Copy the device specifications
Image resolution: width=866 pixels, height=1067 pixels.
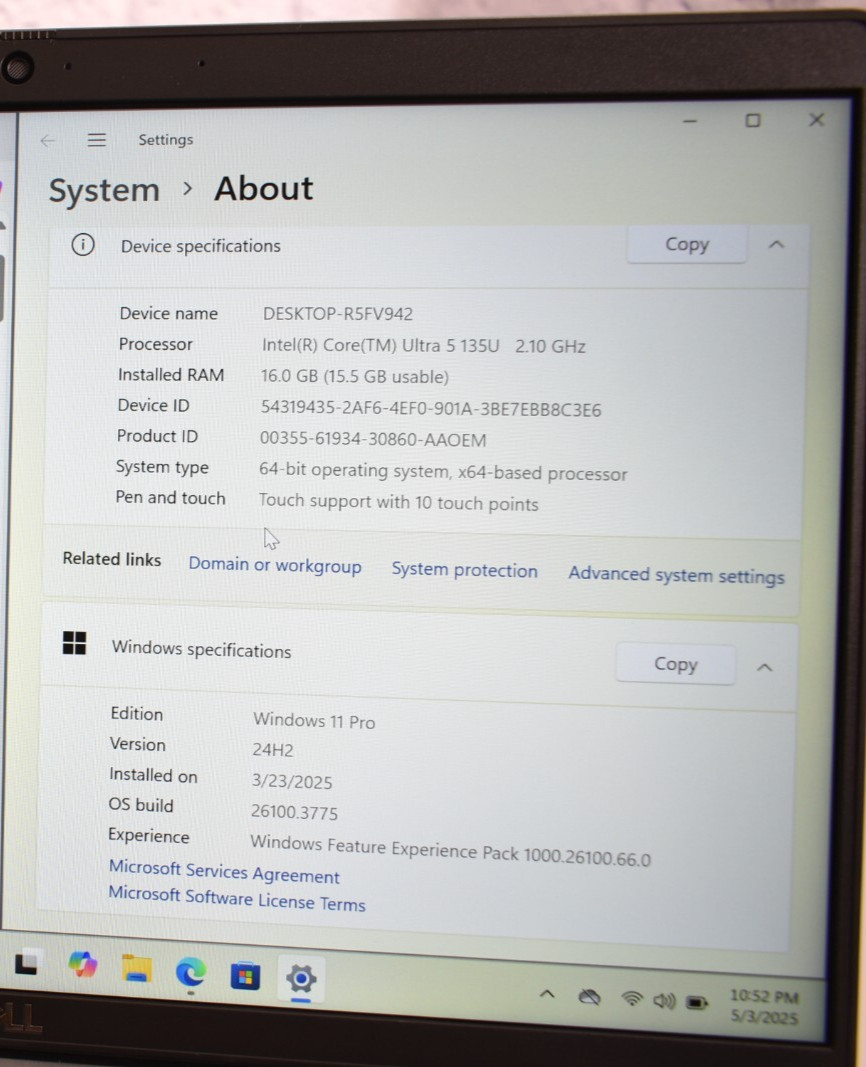click(x=686, y=244)
